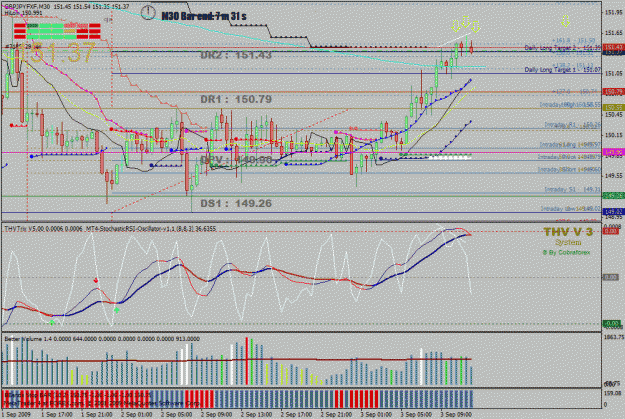Click the +138.2 Fibonacci level label
Screen dimensions: 625x419
[573, 64]
